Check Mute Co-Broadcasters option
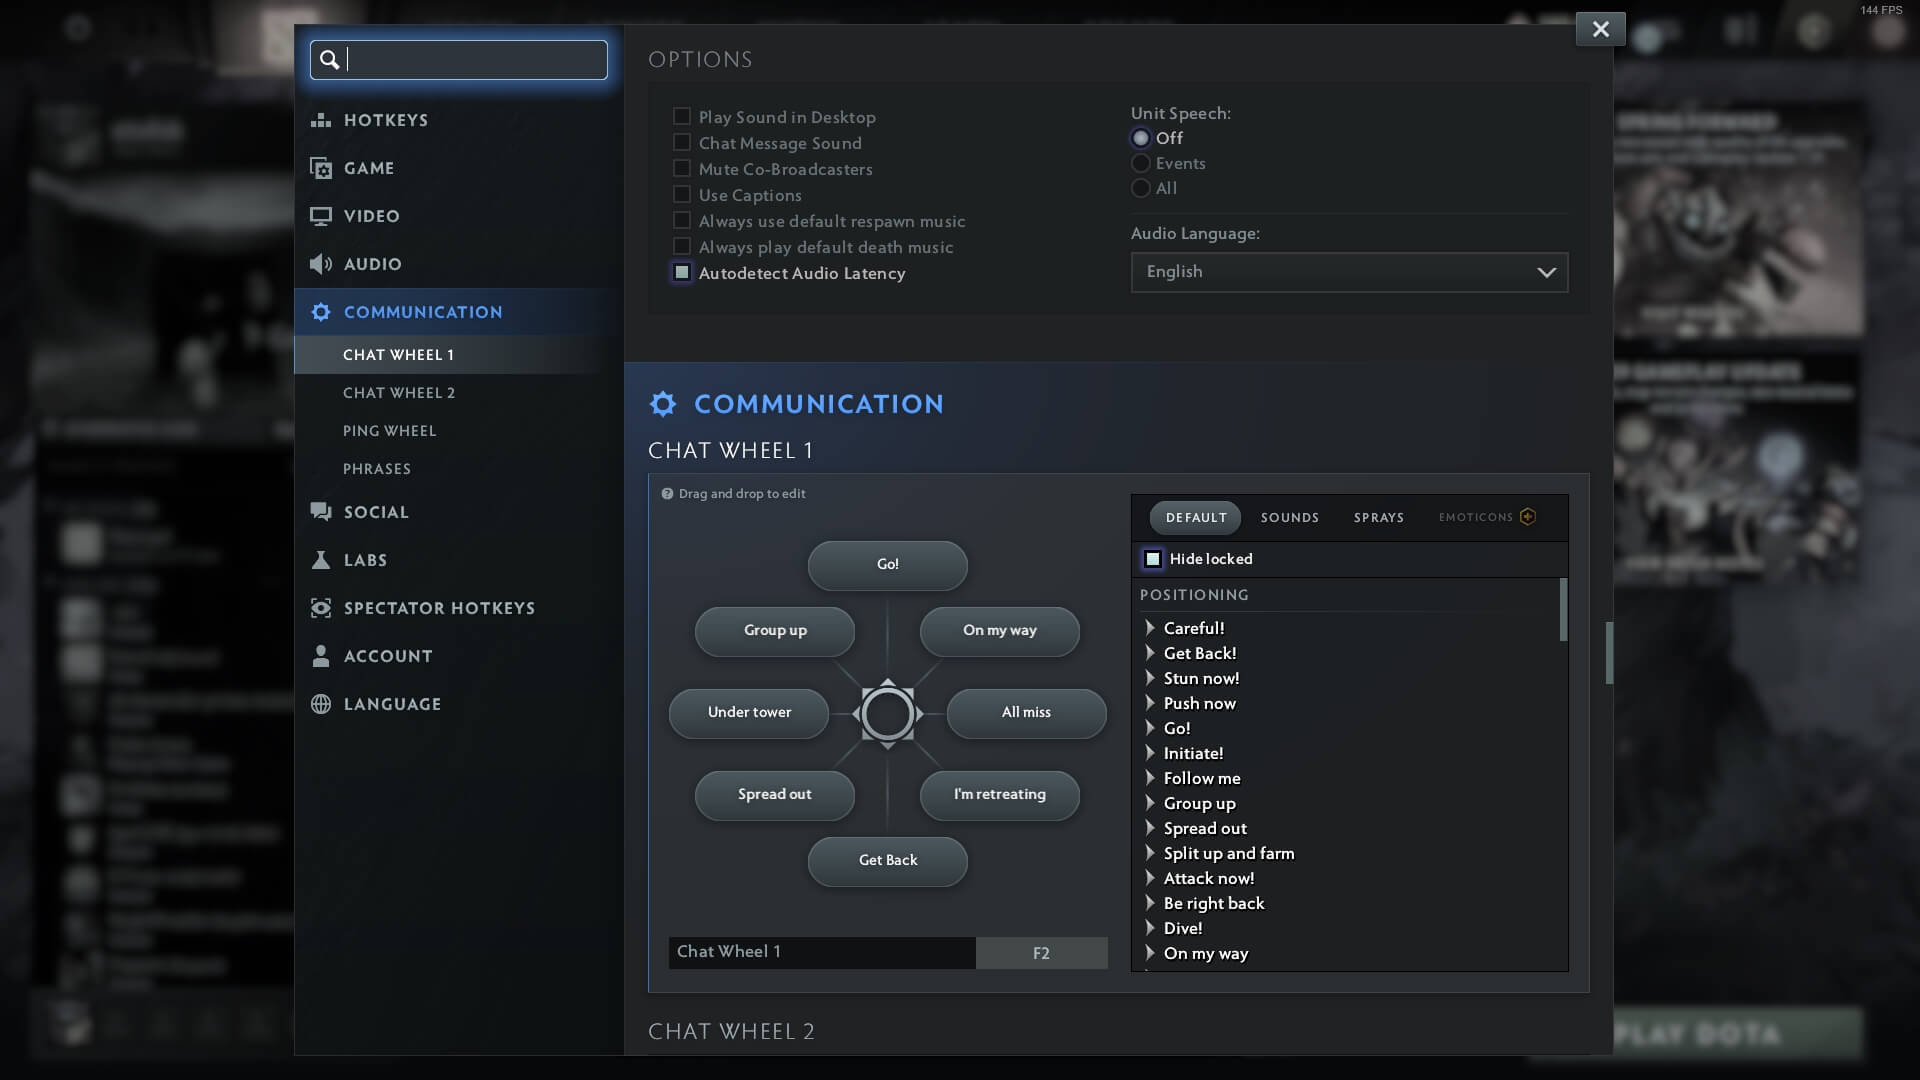1920x1080 pixels. (682, 169)
